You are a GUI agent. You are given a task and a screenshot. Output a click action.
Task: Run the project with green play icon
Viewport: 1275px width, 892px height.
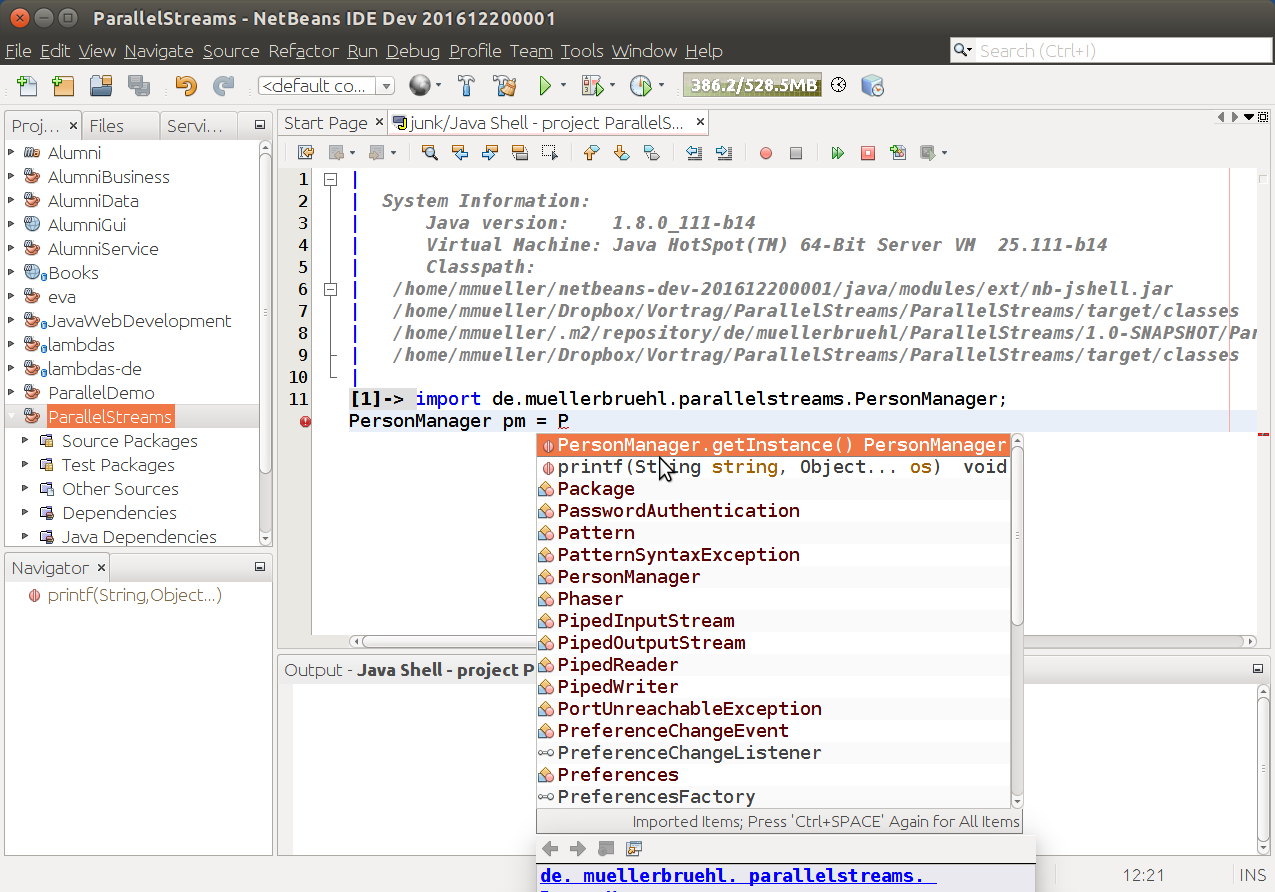pos(545,86)
